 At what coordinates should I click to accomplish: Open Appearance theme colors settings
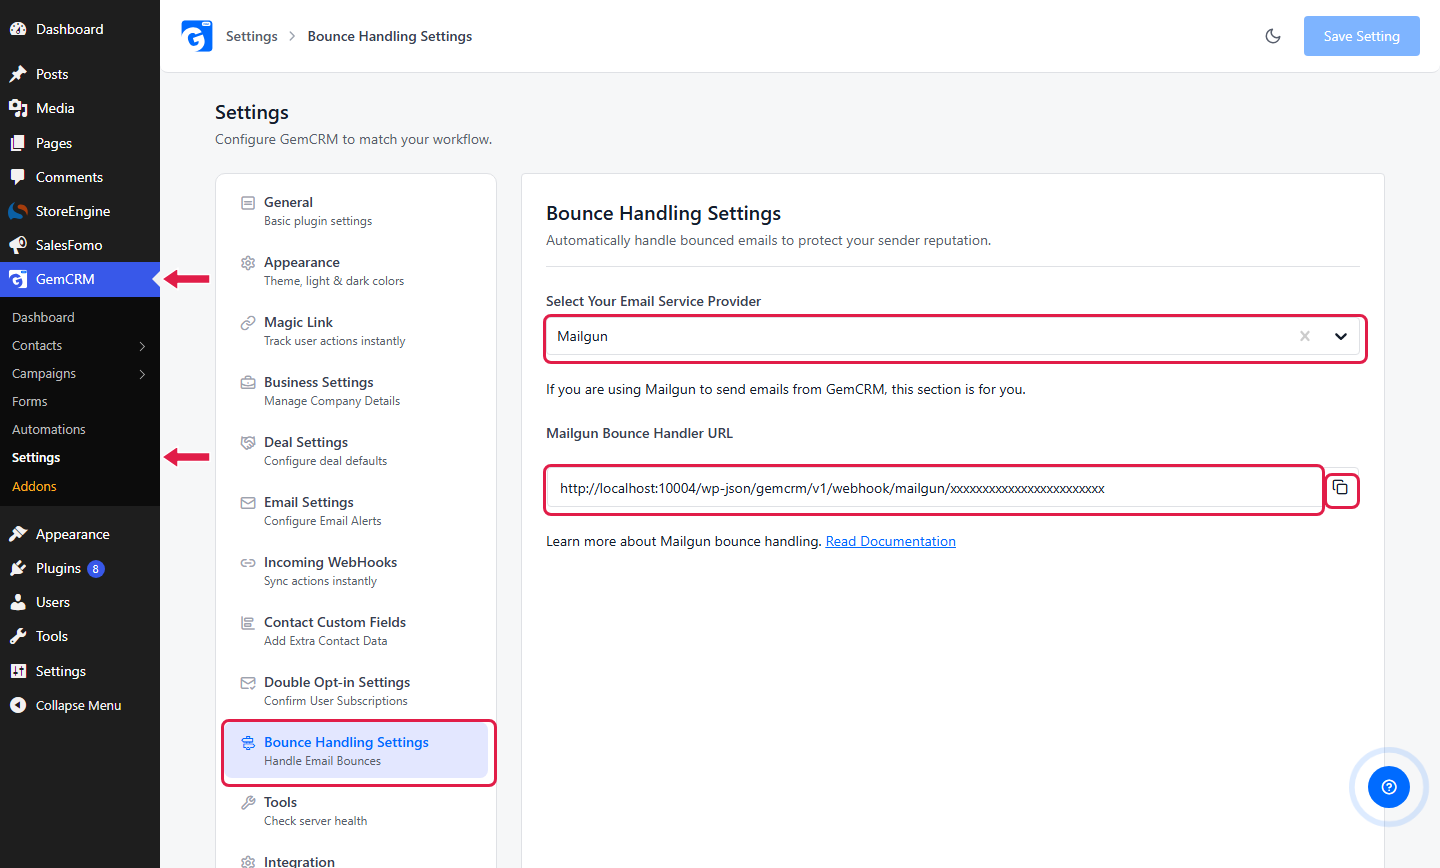pyautogui.click(x=356, y=271)
